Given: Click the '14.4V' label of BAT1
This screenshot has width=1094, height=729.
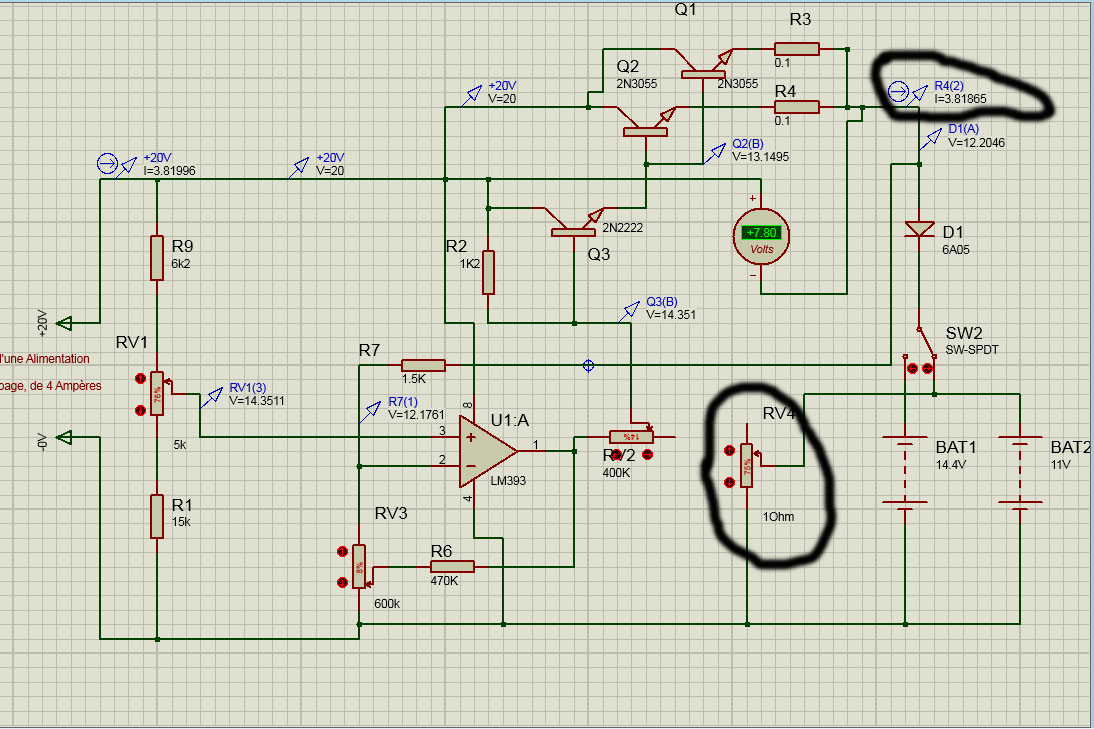Looking at the screenshot, I should tap(951, 465).
